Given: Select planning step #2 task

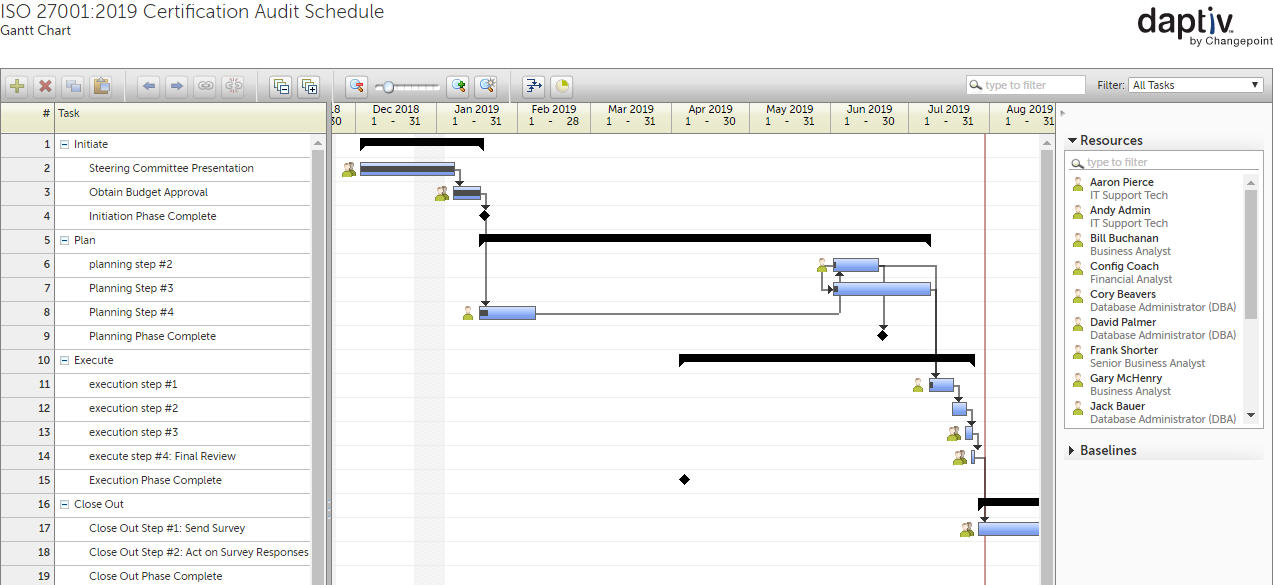Looking at the screenshot, I should click(x=130, y=264).
